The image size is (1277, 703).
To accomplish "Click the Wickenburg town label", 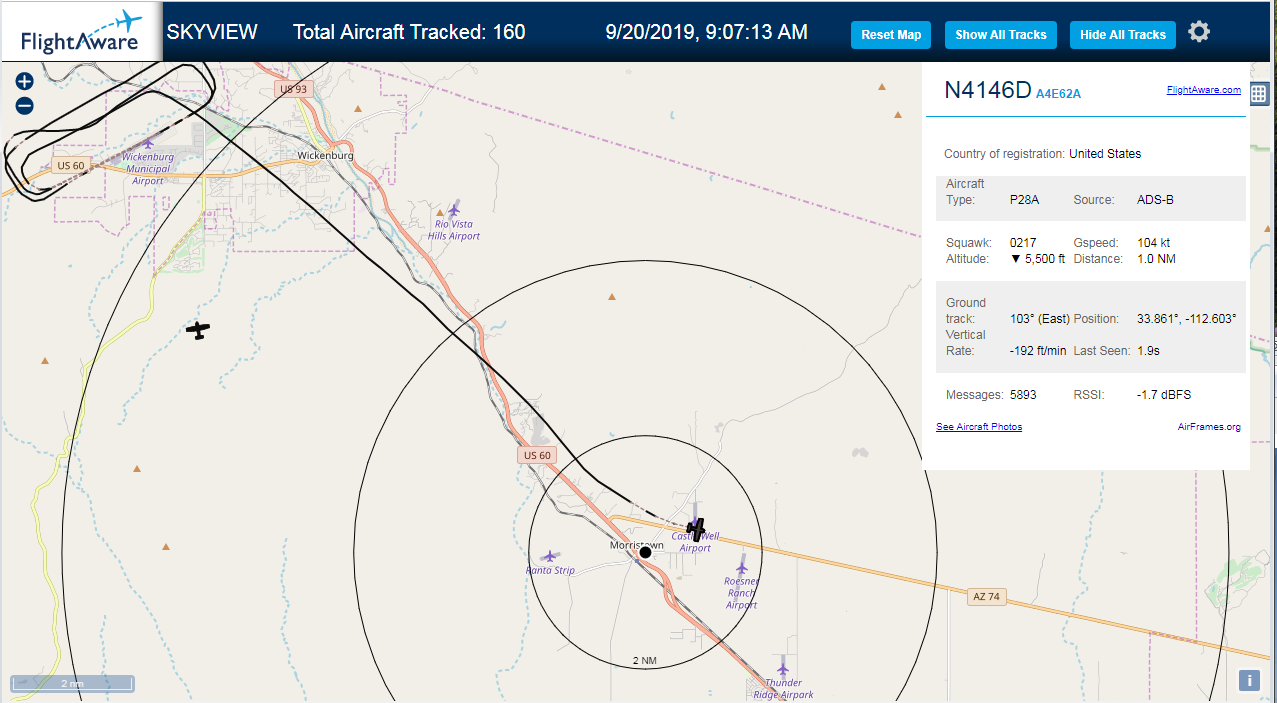I will [326, 156].
